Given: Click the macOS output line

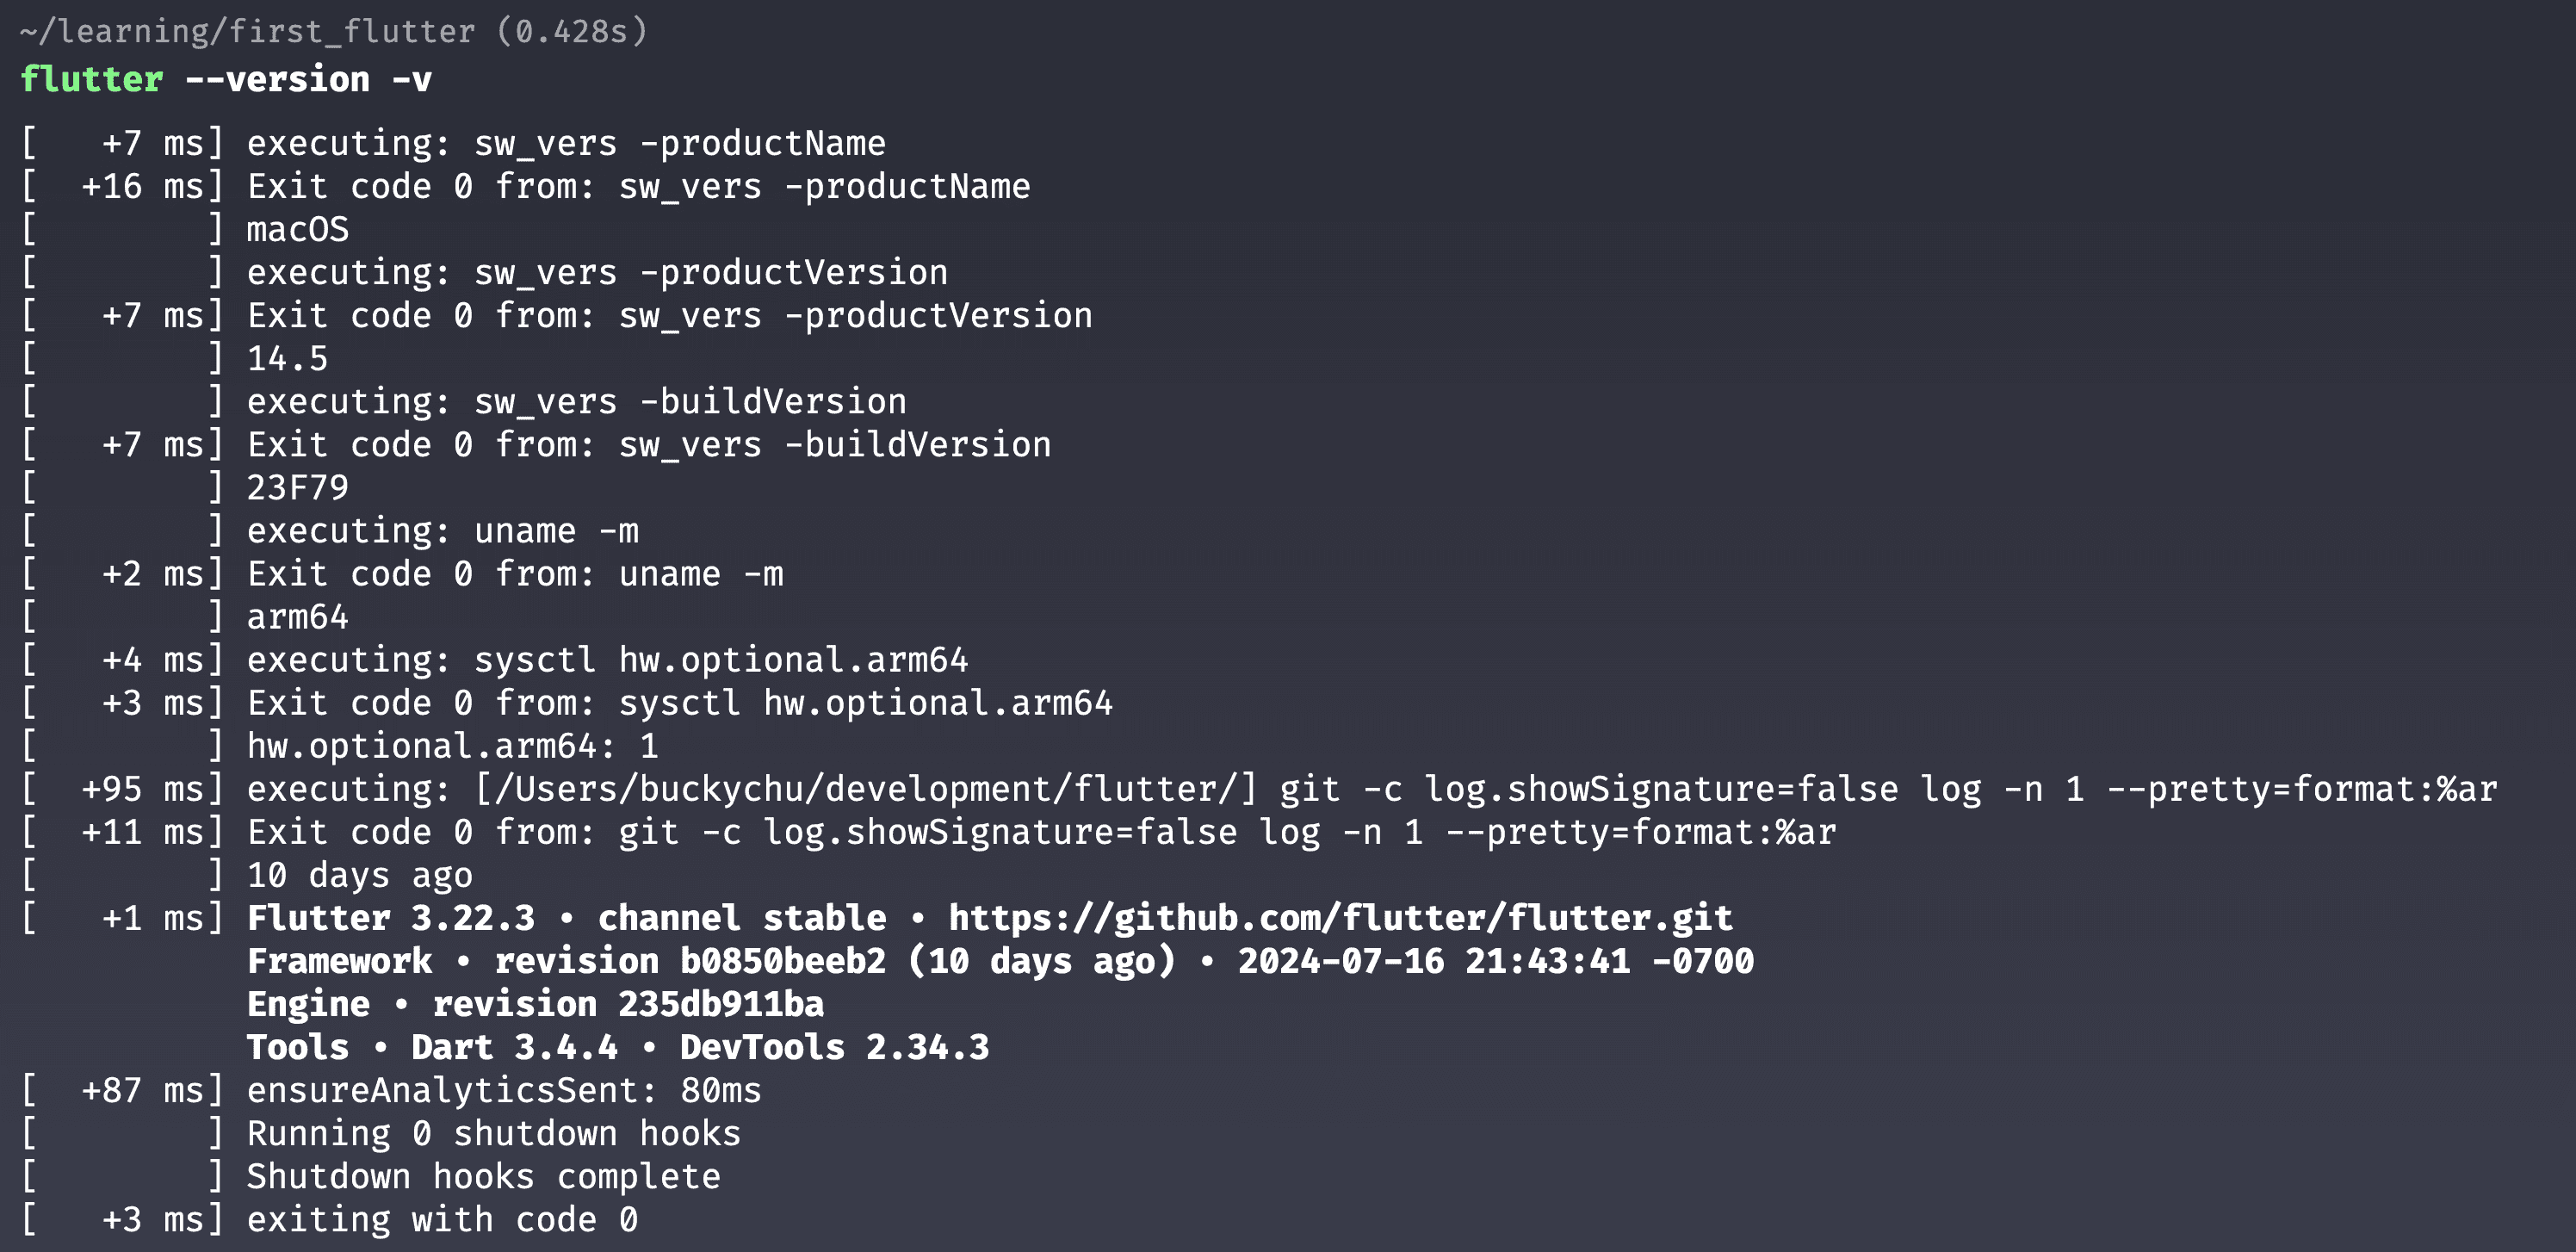Looking at the screenshot, I should coord(297,229).
